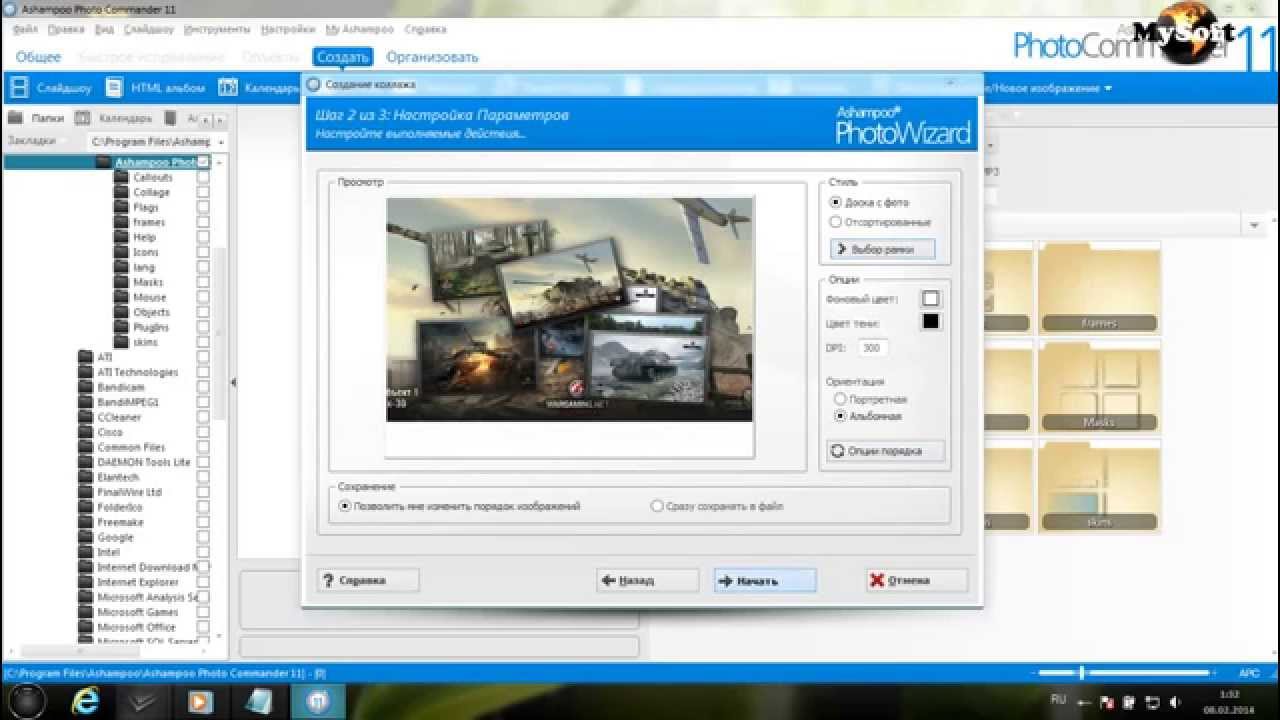The image size is (1280, 720).
Task: Click the folder icon beside CCleaner
Action: [x=85, y=417]
